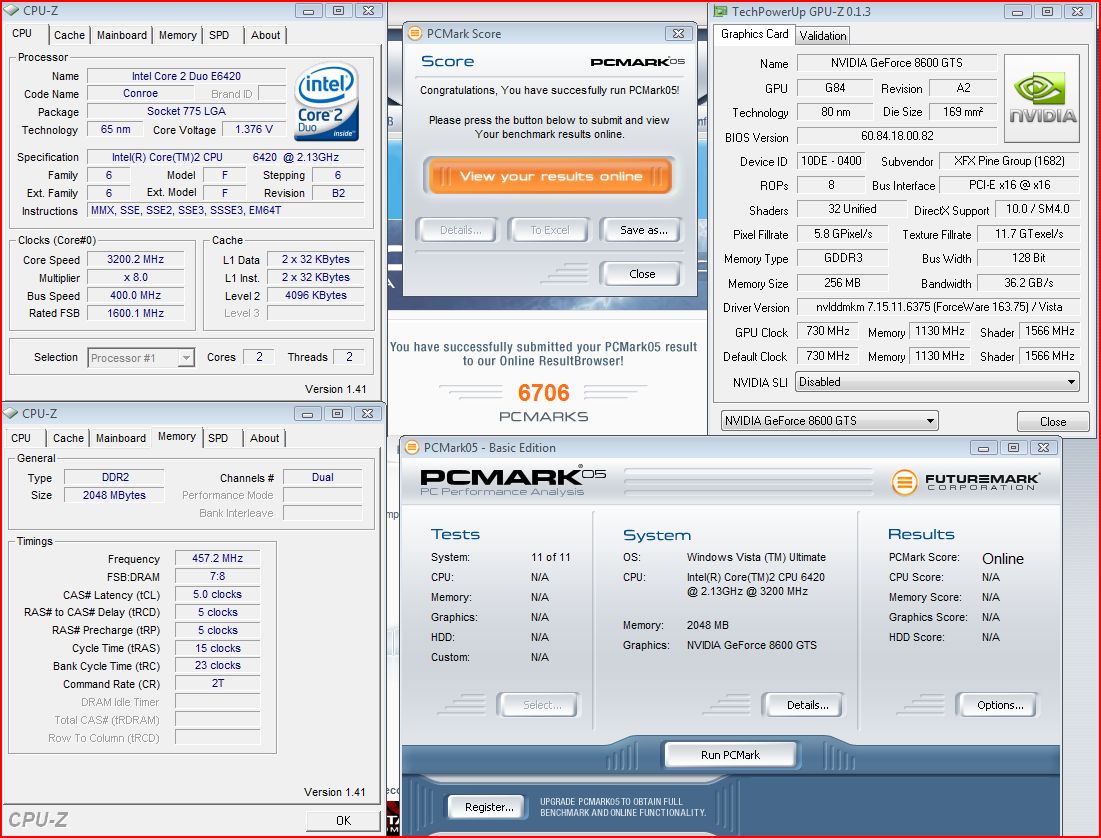Screen dimensions: 1101x838
Task: Click FSB:DRAM ratio value 7:8
Action: (218, 577)
